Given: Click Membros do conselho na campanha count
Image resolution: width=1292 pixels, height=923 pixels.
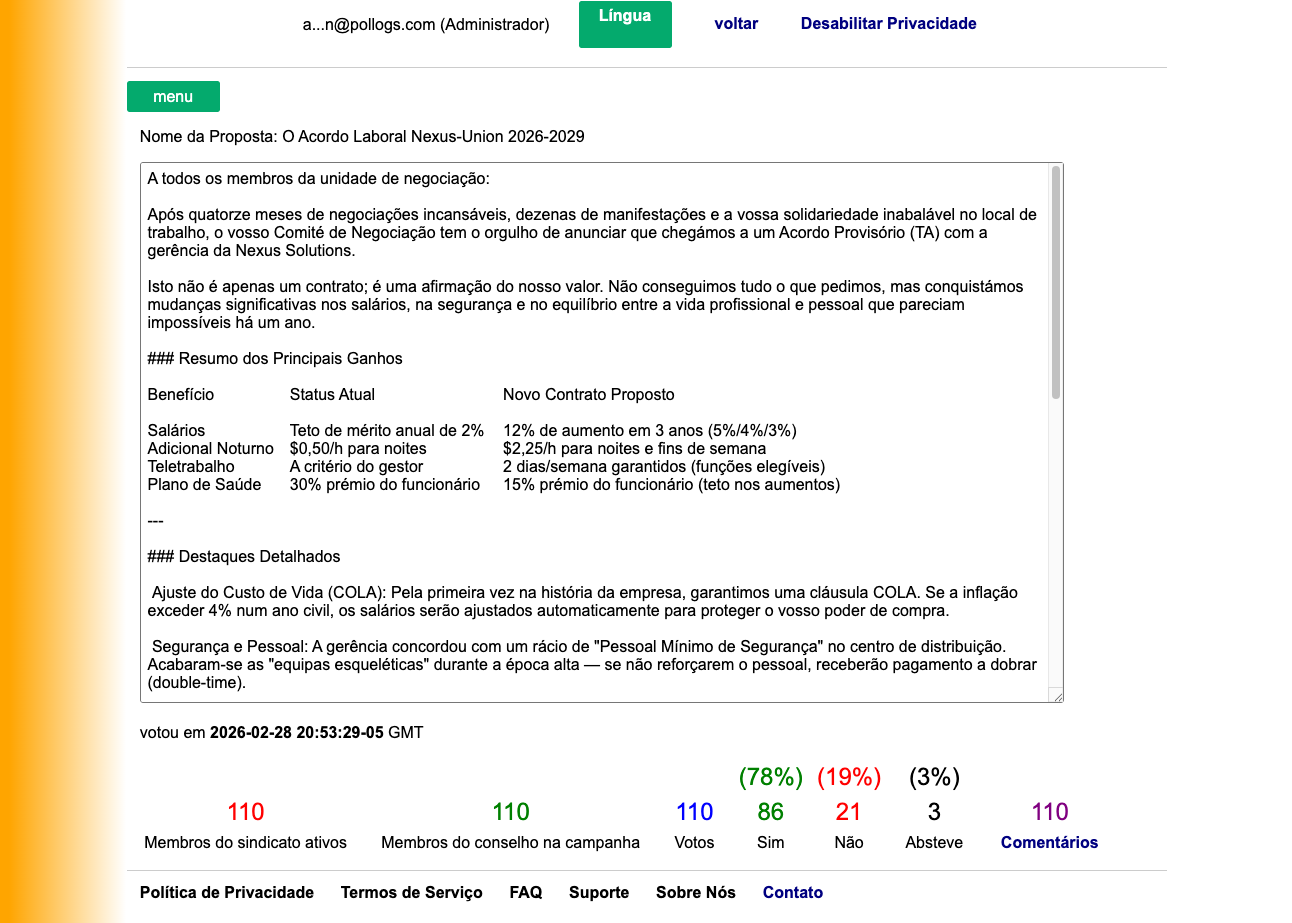Looking at the screenshot, I should coord(510,812).
